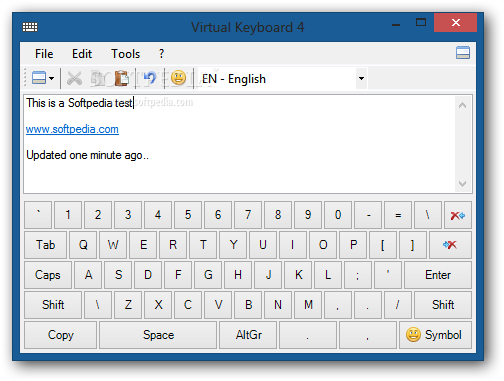Viewport: 504px width, 381px height.
Task: Toggle the keyboard panel icon at the menu bar's right
Action: [463, 53]
